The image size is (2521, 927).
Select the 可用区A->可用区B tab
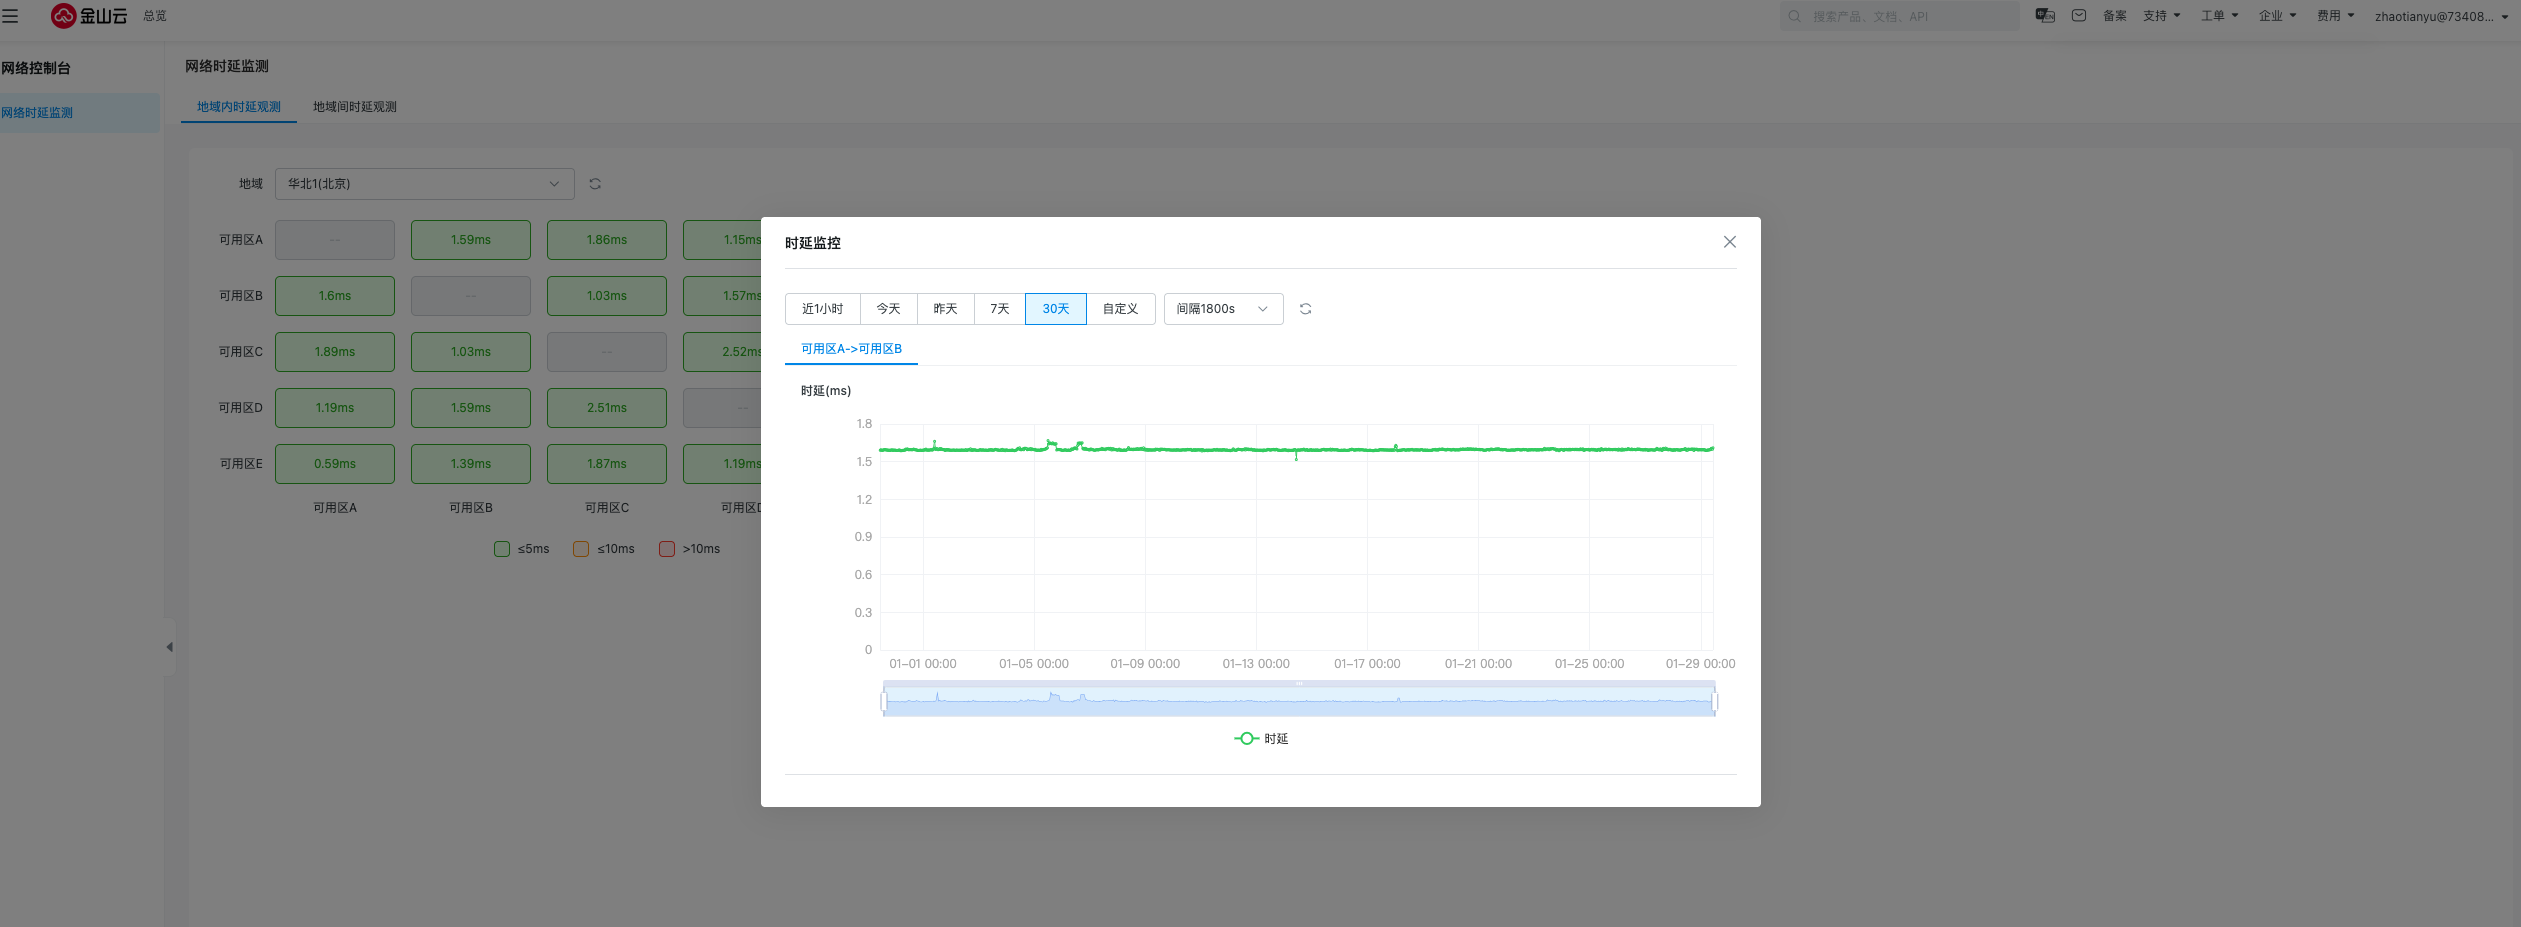point(851,349)
